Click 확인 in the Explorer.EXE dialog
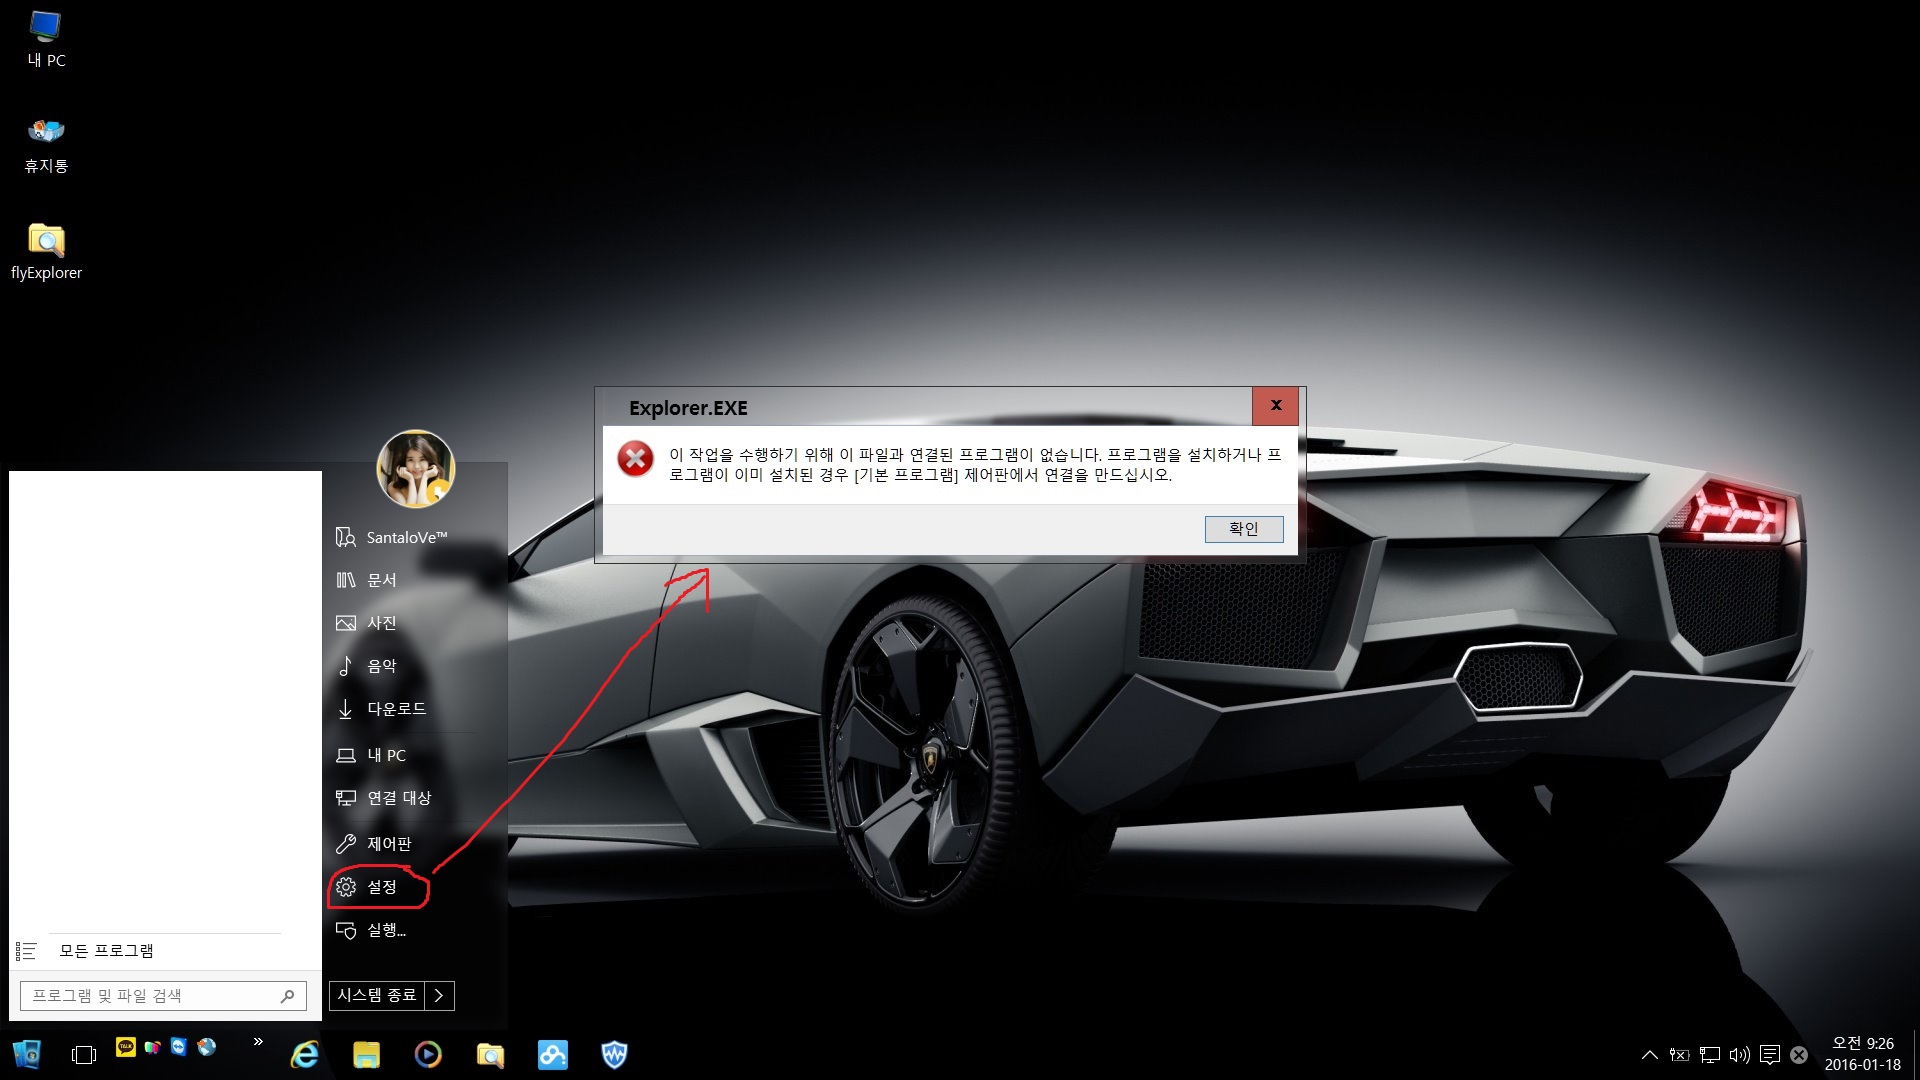Screen dimensions: 1920x1080 click(x=1244, y=529)
